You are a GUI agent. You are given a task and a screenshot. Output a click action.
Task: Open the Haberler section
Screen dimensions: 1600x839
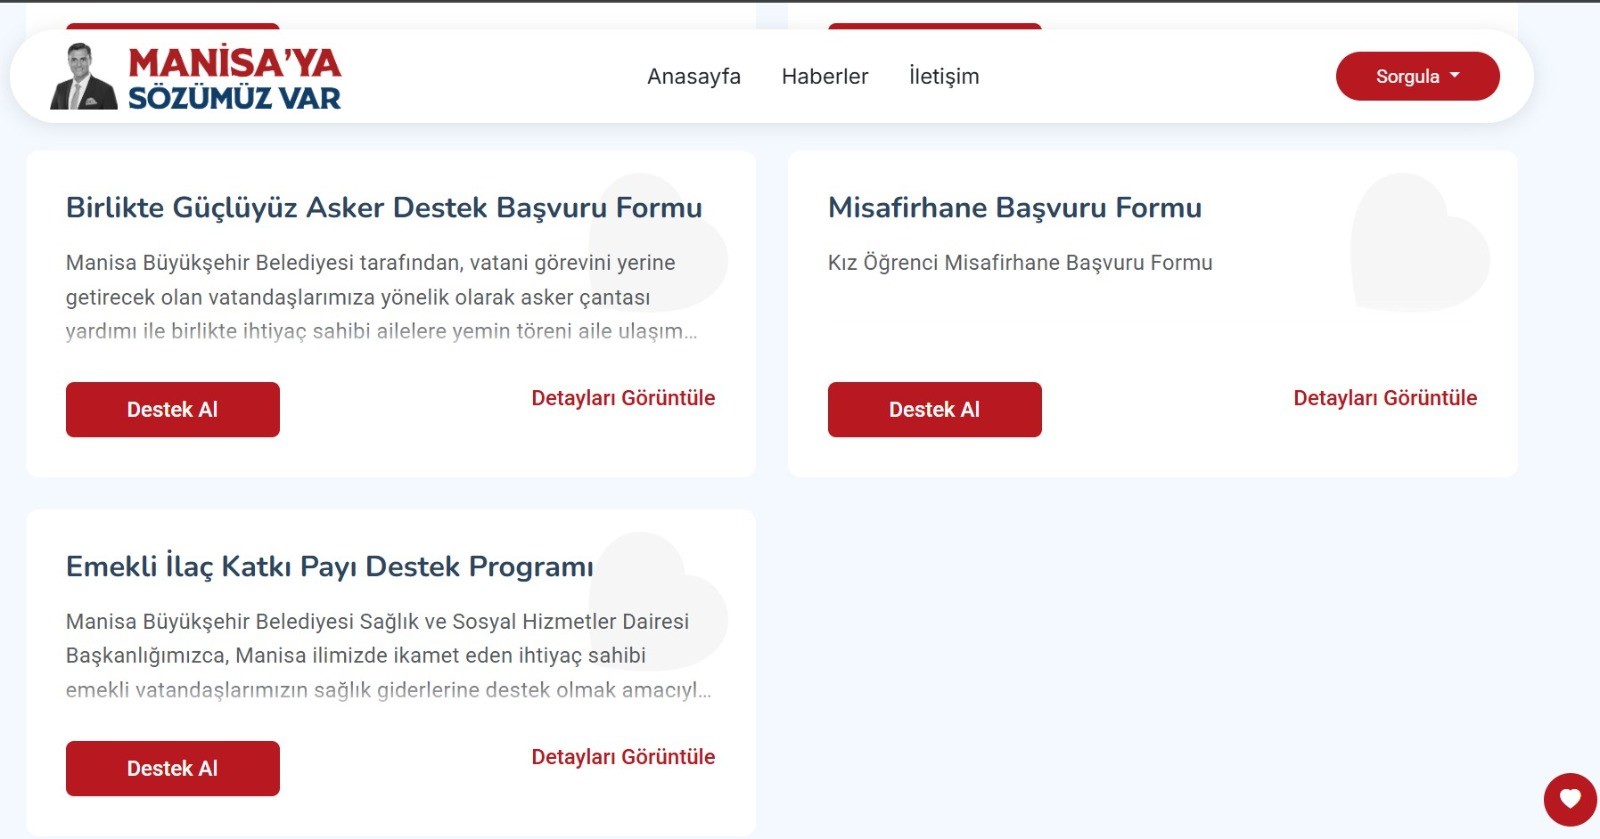[825, 76]
